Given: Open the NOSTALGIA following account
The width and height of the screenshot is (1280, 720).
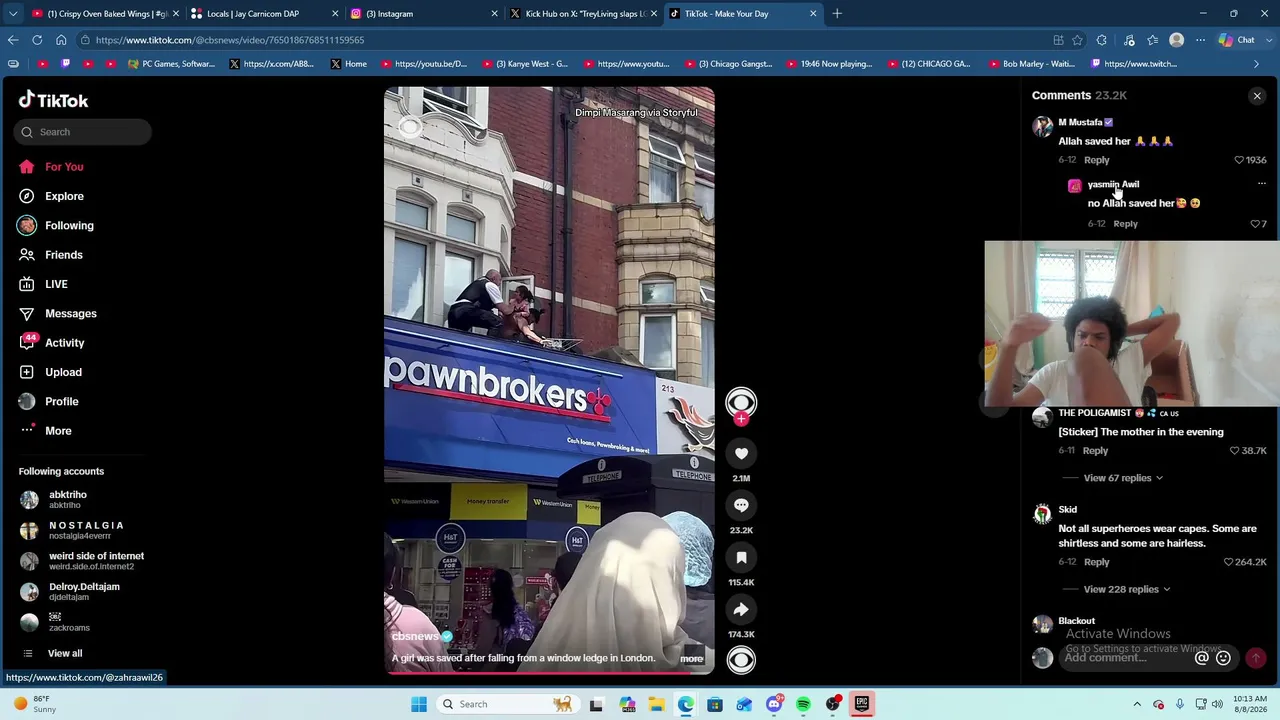Looking at the screenshot, I should 85,531.
